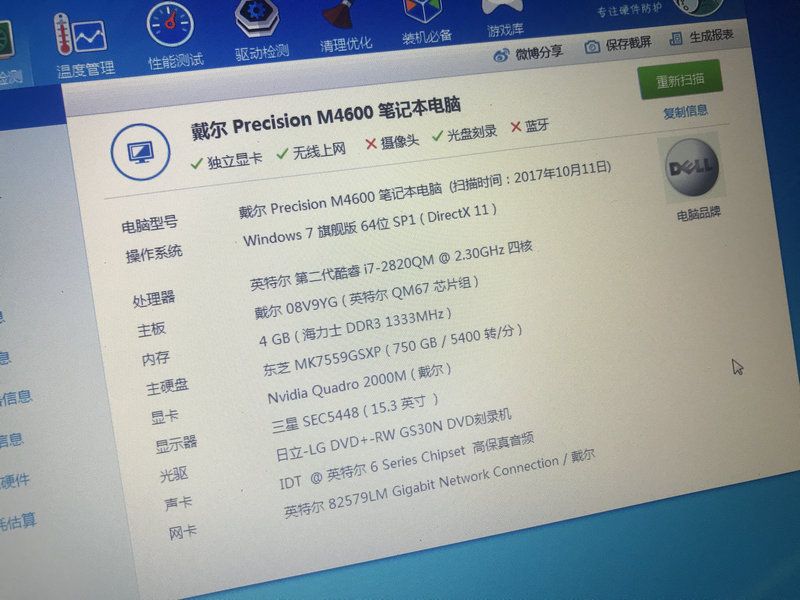
Task: Click 日立-LG DVD+-RW GS30N value
Action: pos(393,436)
